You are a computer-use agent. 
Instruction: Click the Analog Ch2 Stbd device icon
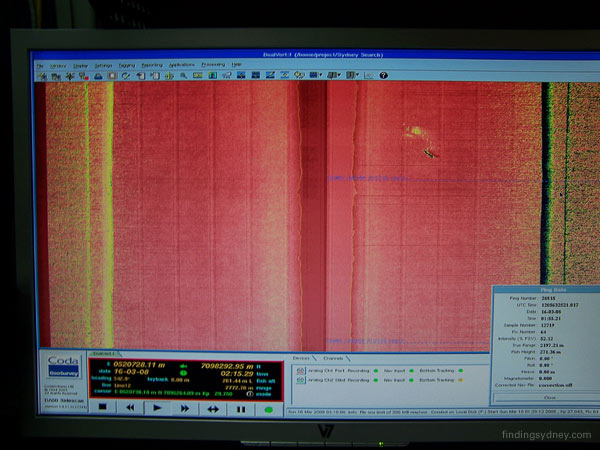(300, 380)
